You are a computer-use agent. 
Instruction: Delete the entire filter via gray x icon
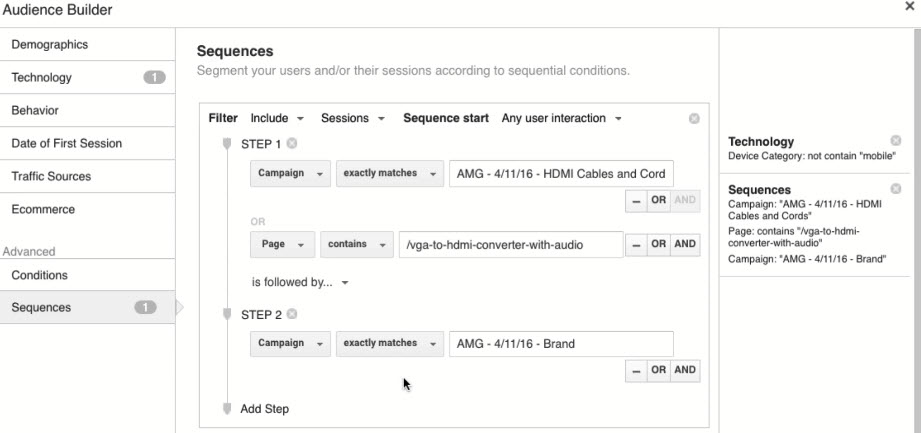(x=694, y=119)
